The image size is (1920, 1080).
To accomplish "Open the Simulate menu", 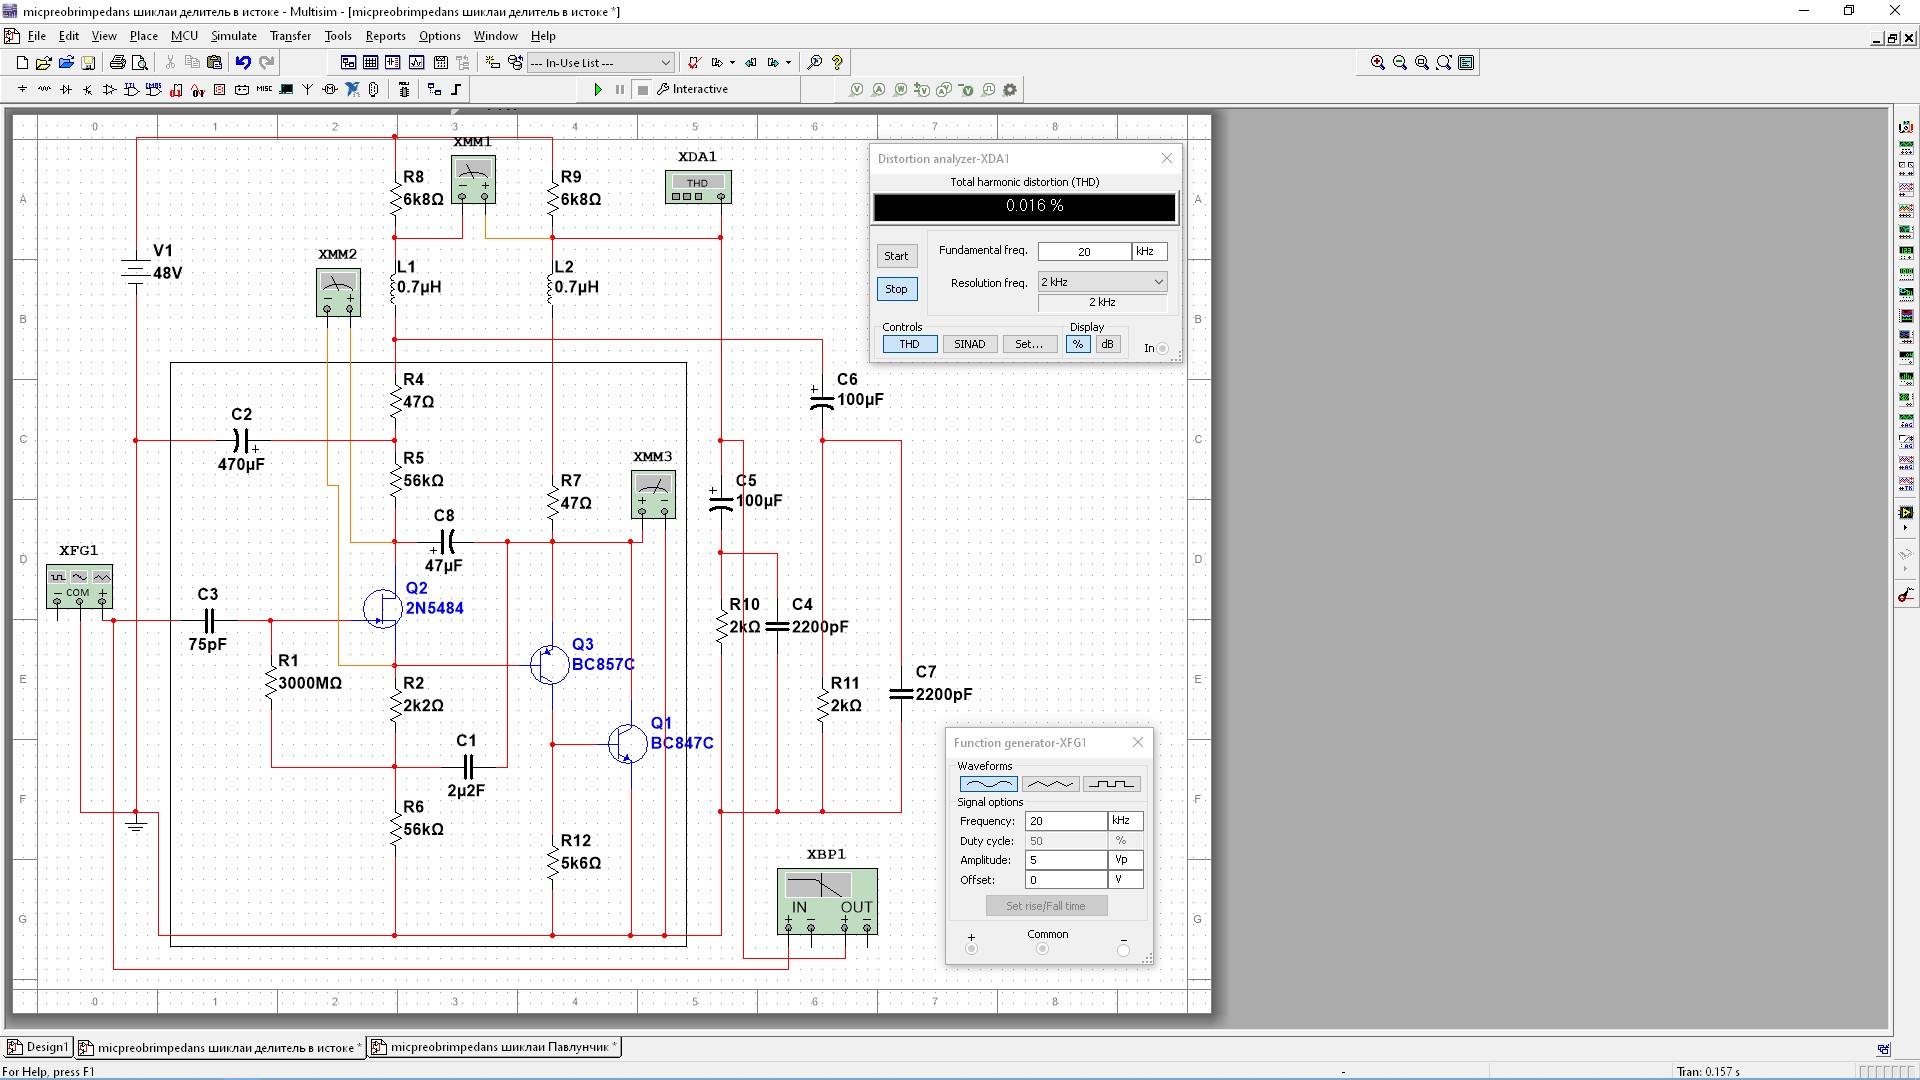I will coord(233,36).
